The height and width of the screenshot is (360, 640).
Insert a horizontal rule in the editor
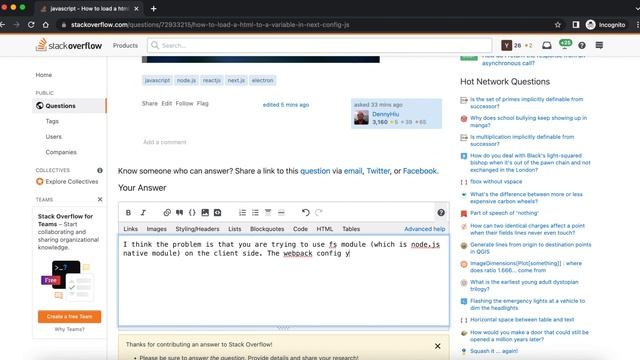[x=281, y=213]
